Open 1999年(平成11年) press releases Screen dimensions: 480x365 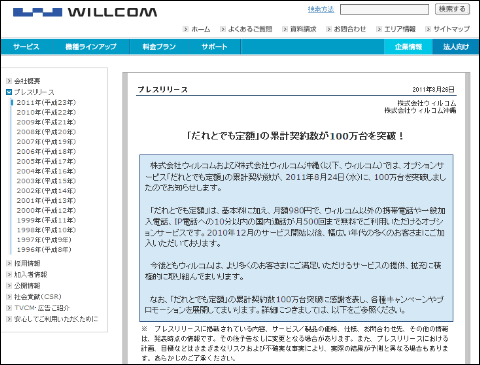point(46,220)
